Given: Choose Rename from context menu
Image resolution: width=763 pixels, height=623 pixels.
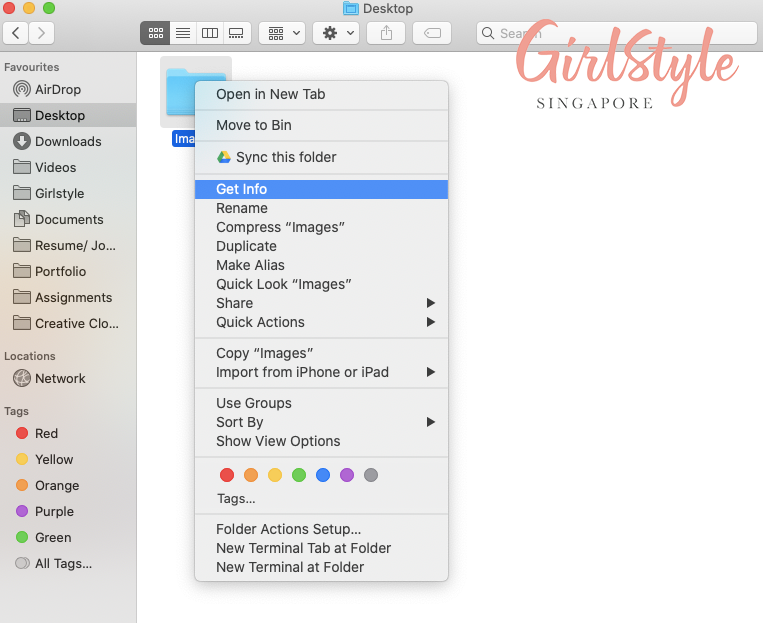Looking at the screenshot, I should 321,208.
